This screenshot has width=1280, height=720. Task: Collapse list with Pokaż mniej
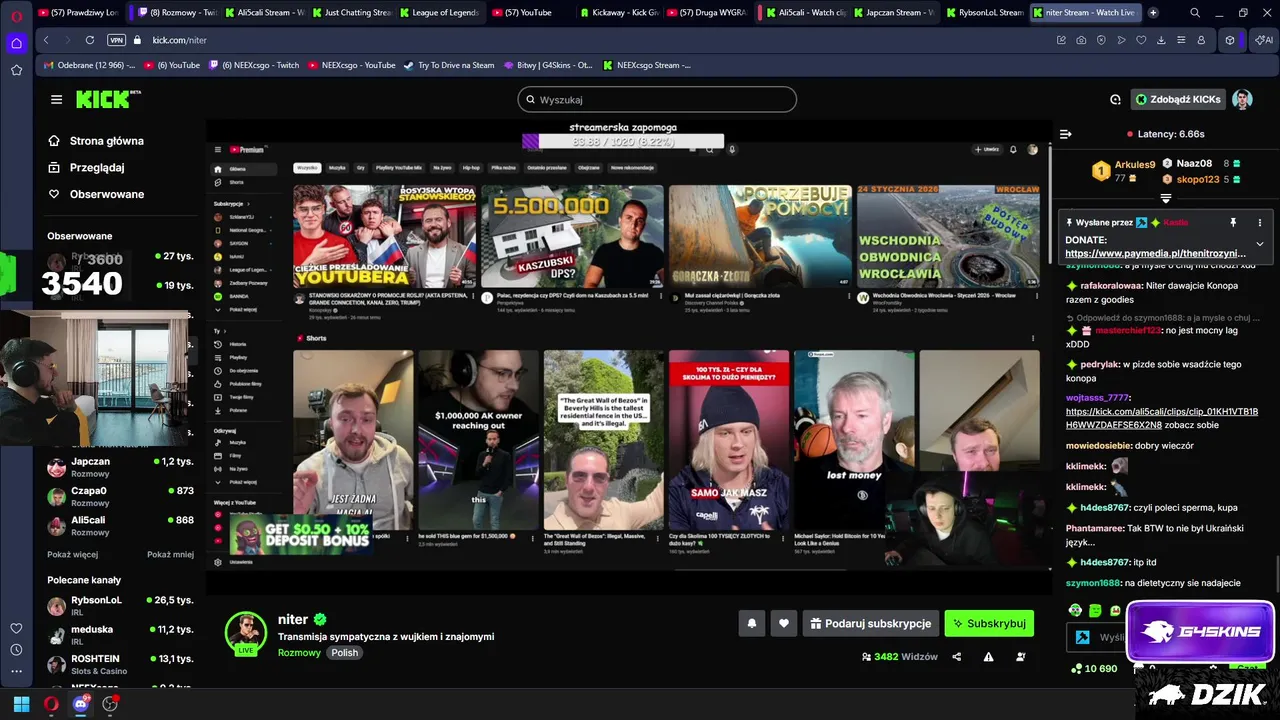(170, 554)
